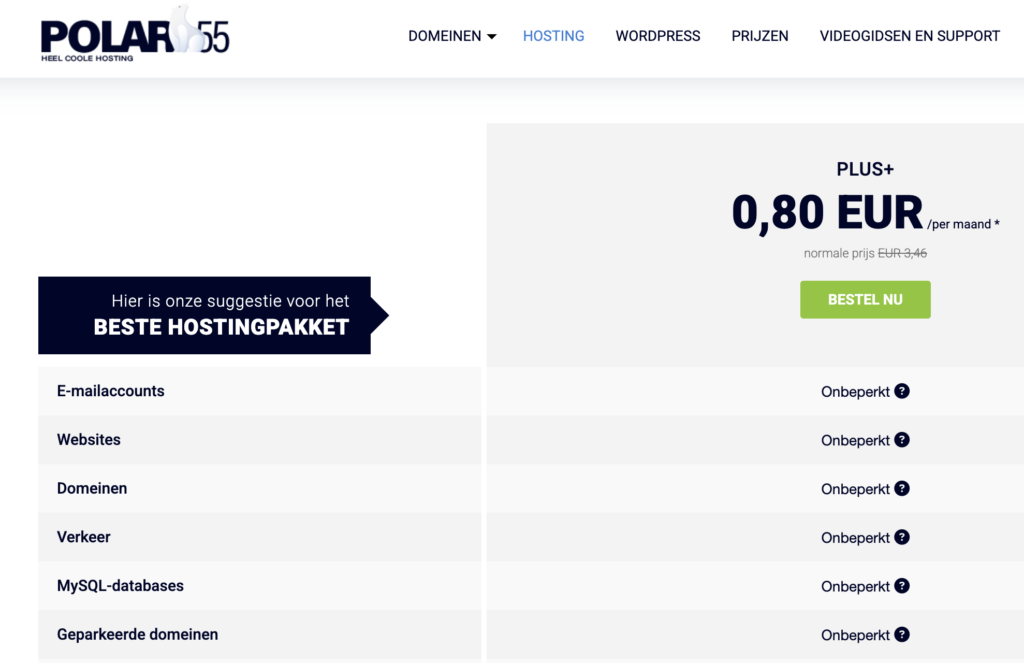Click the MySQL-databases row label
This screenshot has height=663, width=1024.
pos(120,586)
